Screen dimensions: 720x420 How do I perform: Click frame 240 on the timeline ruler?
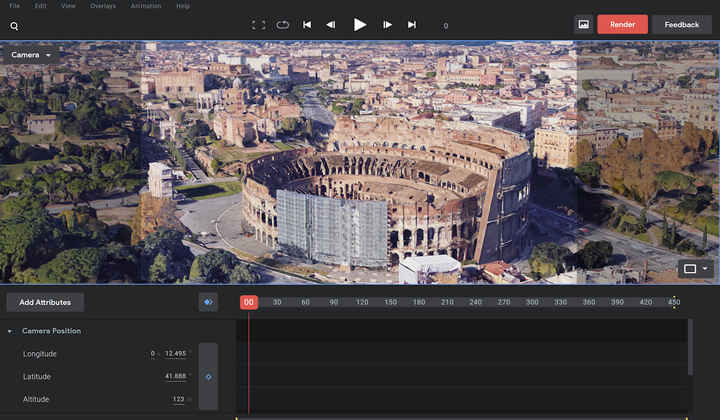(x=475, y=302)
